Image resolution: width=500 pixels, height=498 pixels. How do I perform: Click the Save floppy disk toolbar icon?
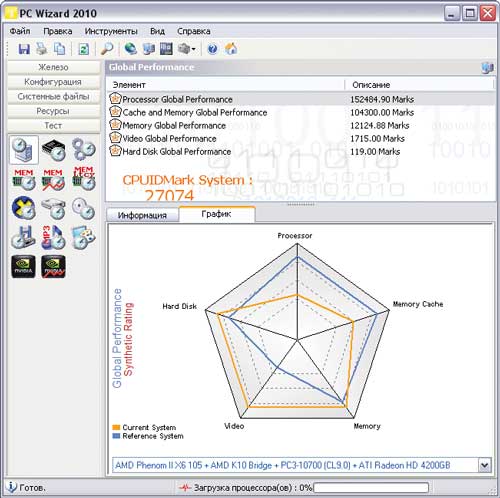pyautogui.click(x=24, y=49)
